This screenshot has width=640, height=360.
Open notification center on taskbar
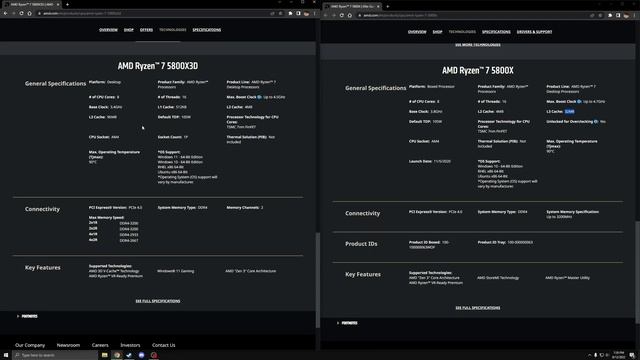pos(632,355)
